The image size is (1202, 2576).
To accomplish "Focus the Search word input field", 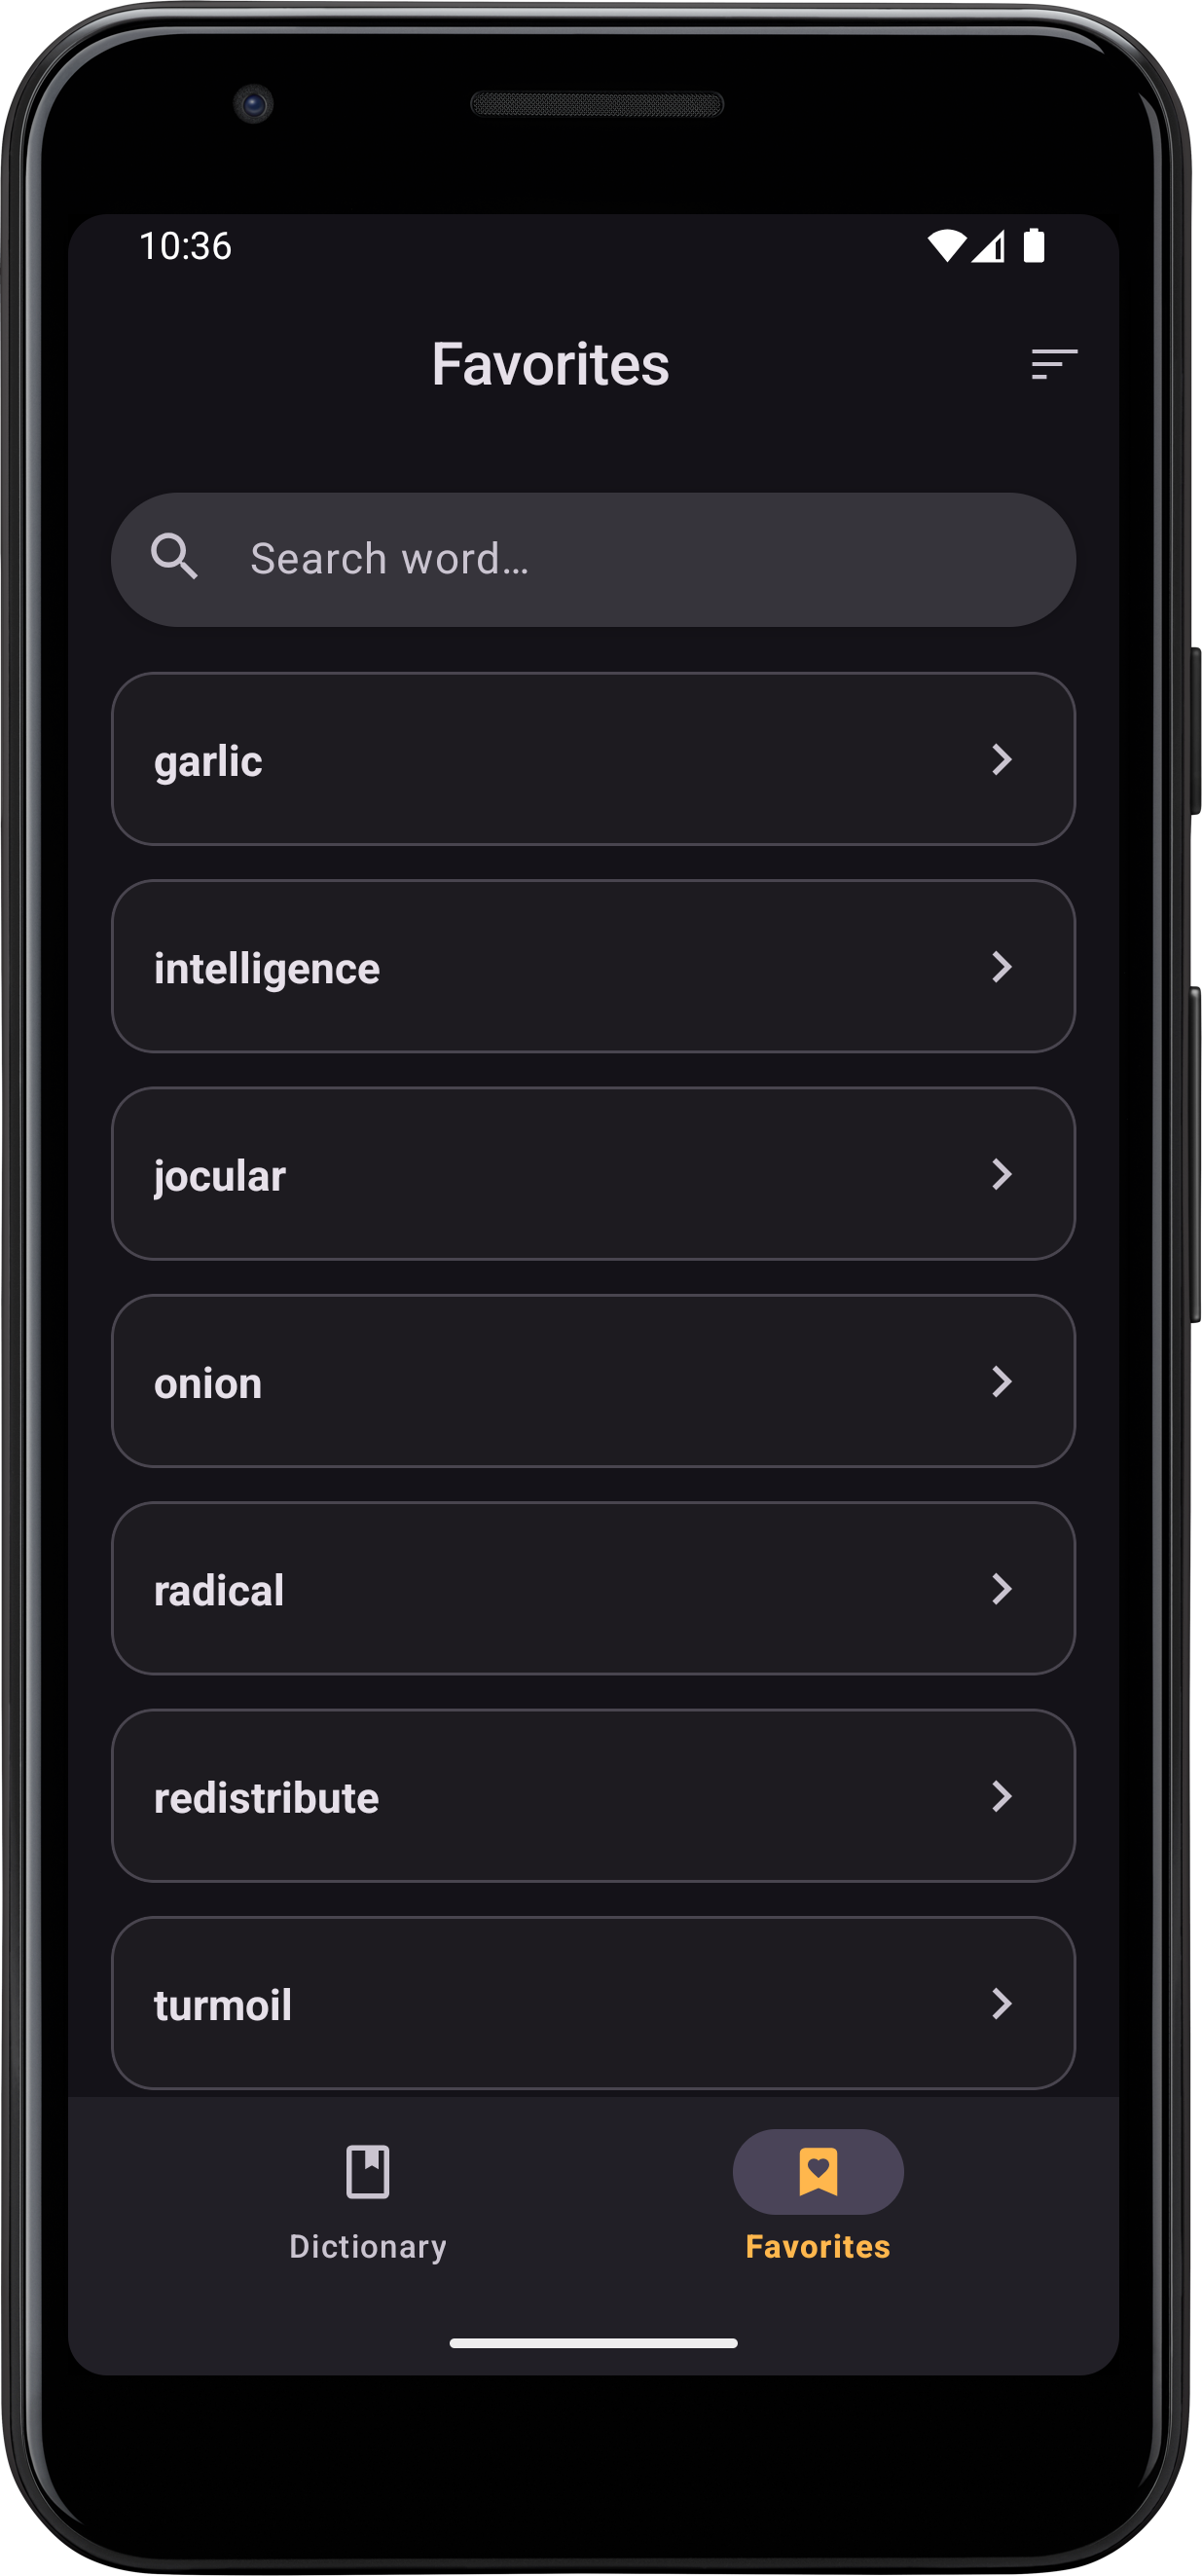I will coord(620,559).
